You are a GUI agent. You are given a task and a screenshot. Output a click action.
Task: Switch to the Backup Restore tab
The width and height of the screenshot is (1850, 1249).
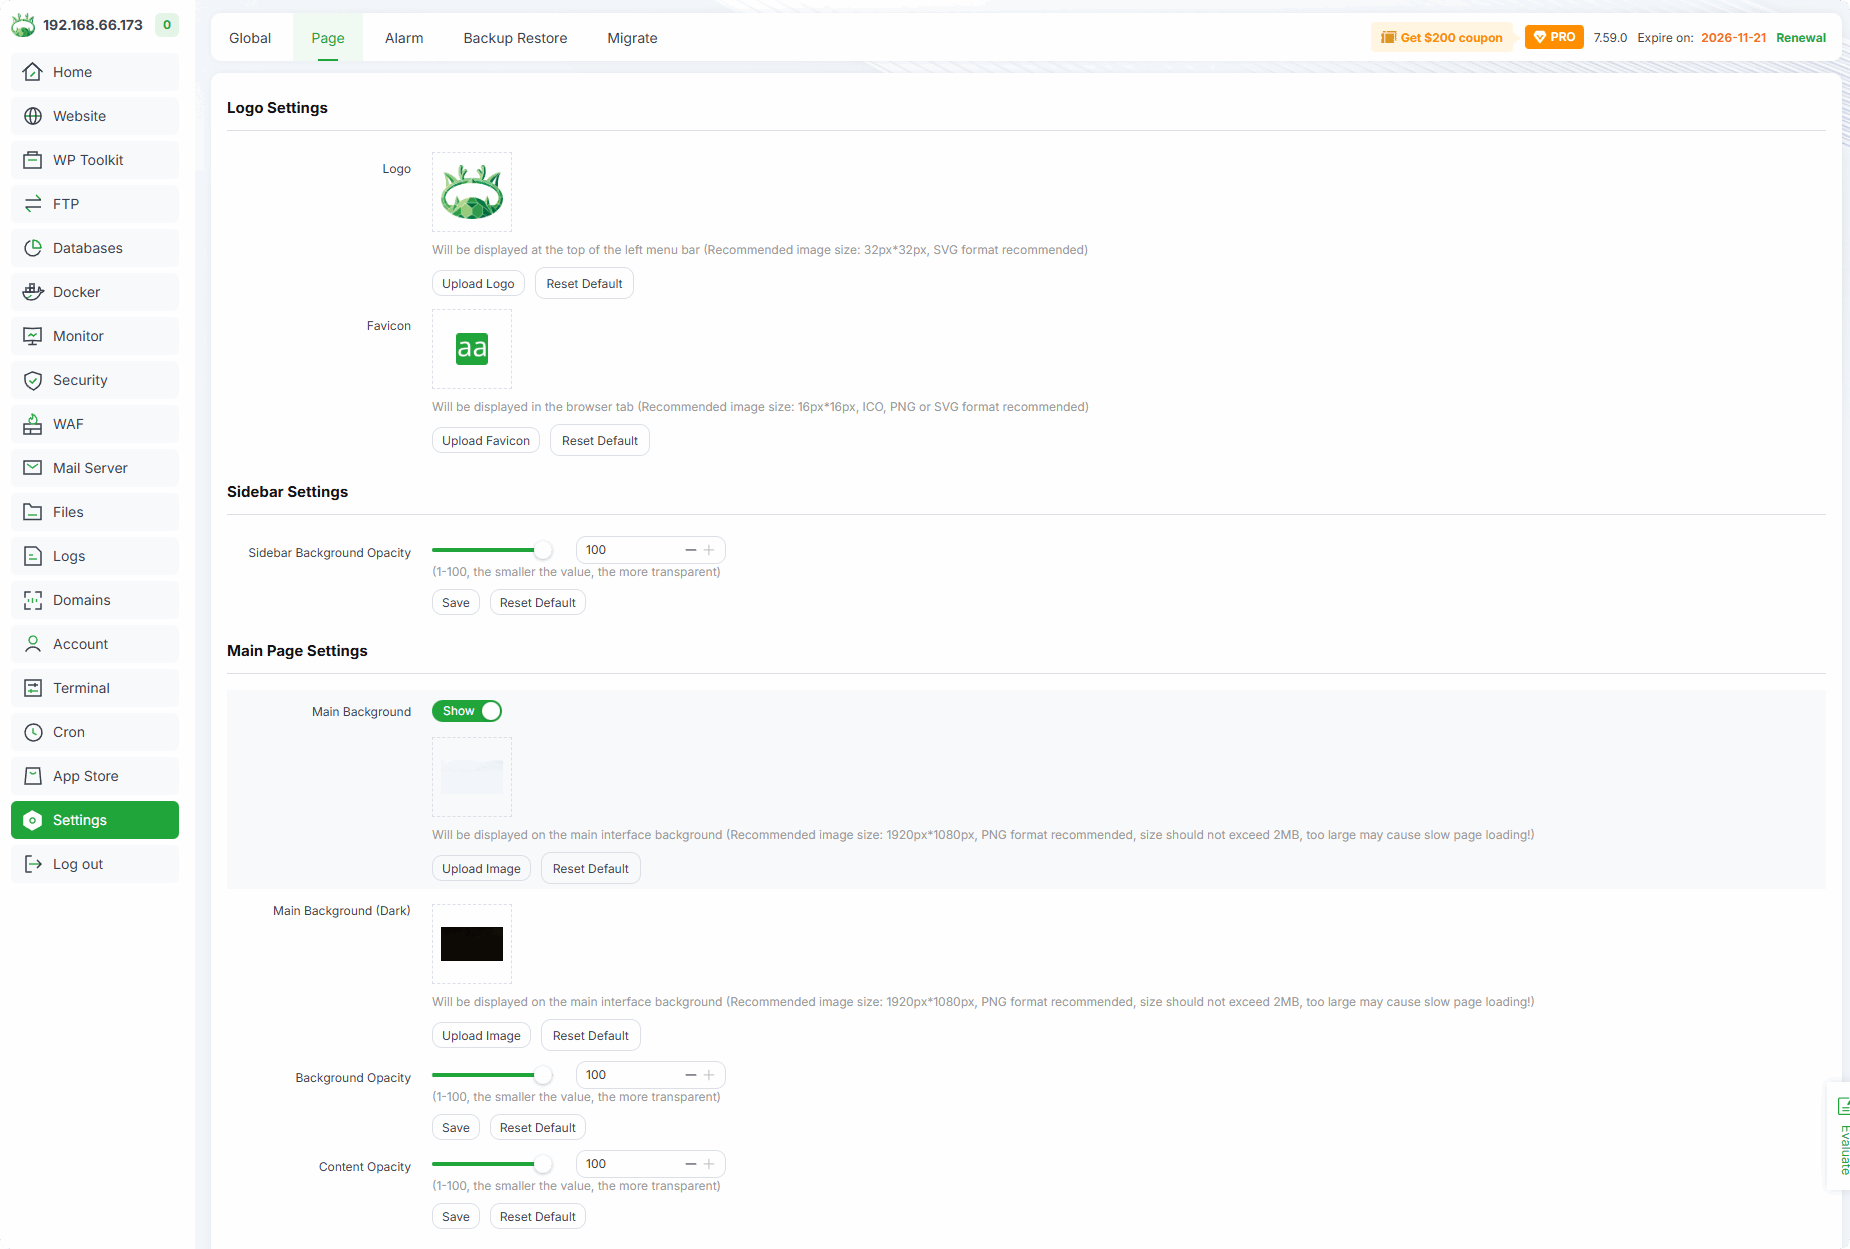tap(515, 38)
